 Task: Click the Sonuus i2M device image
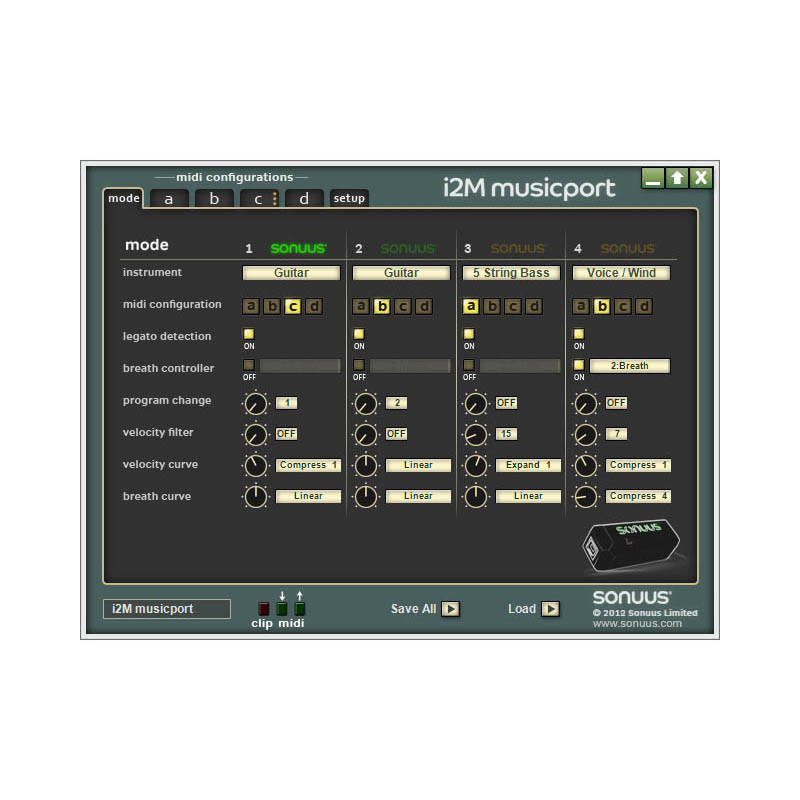click(x=631, y=545)
